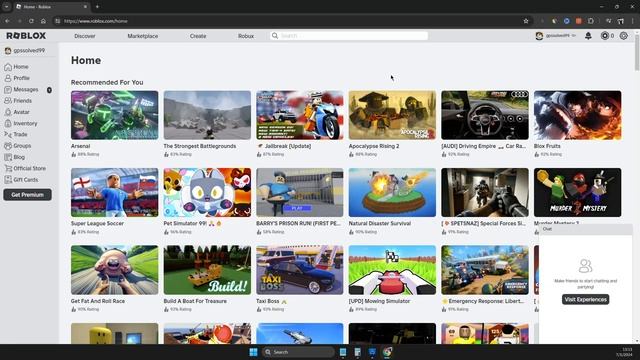Open the settings gear in the Roblox header

(x=623, y=36)
